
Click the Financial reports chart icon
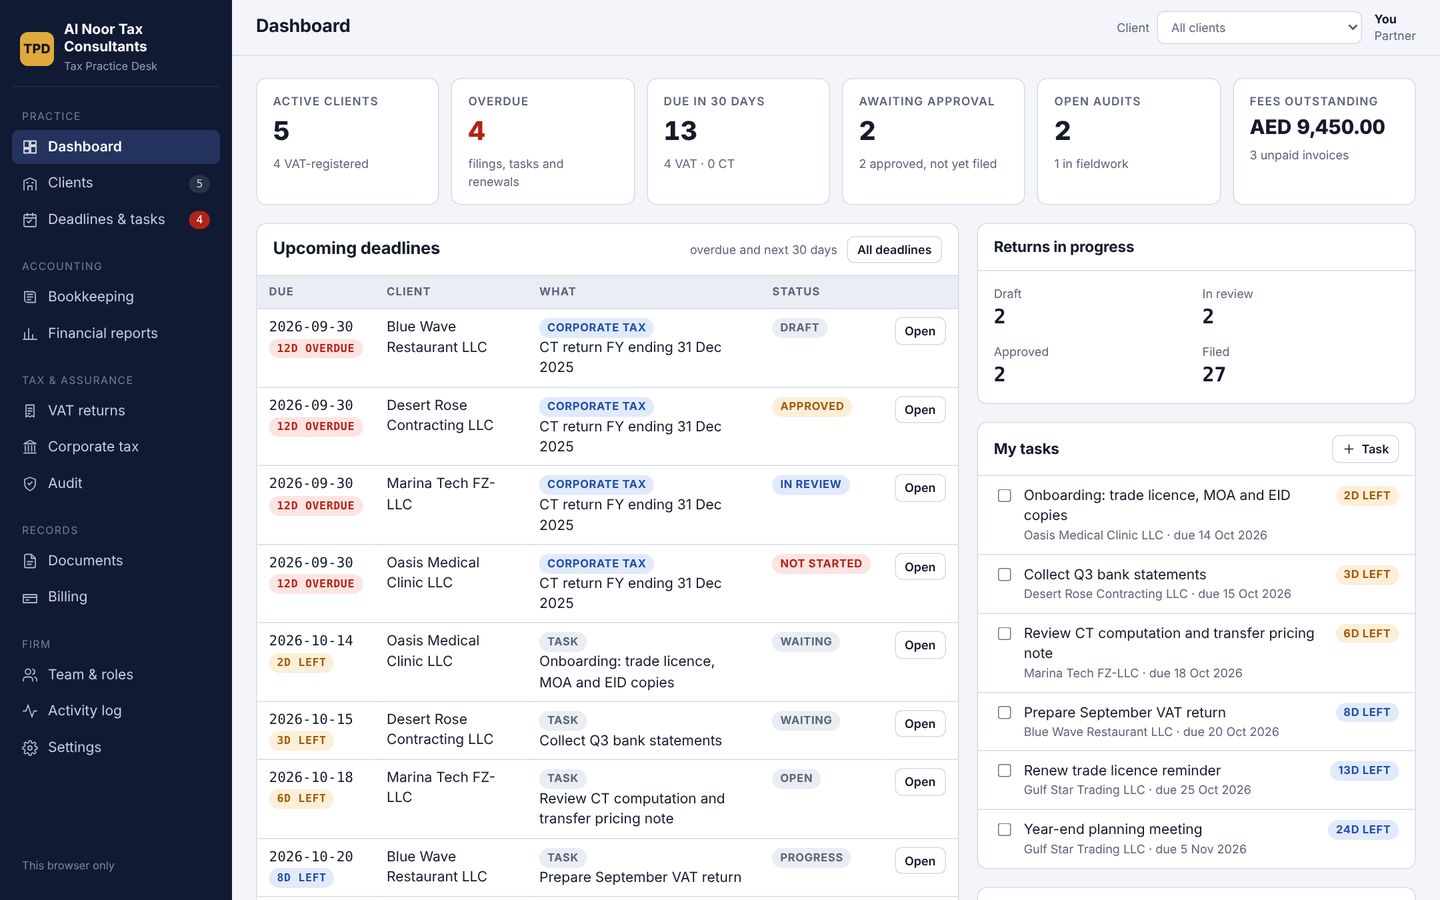(30, 334)
